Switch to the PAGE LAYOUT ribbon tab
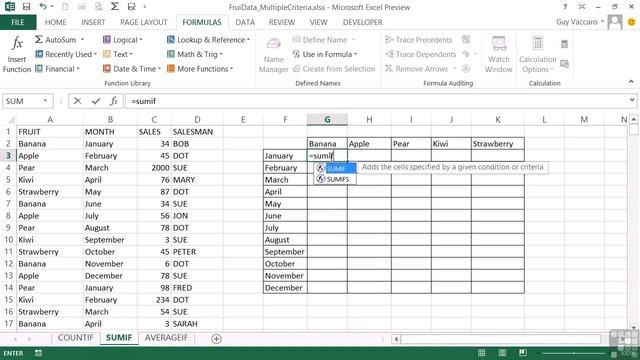640x360 pixels. pos(144,22)
